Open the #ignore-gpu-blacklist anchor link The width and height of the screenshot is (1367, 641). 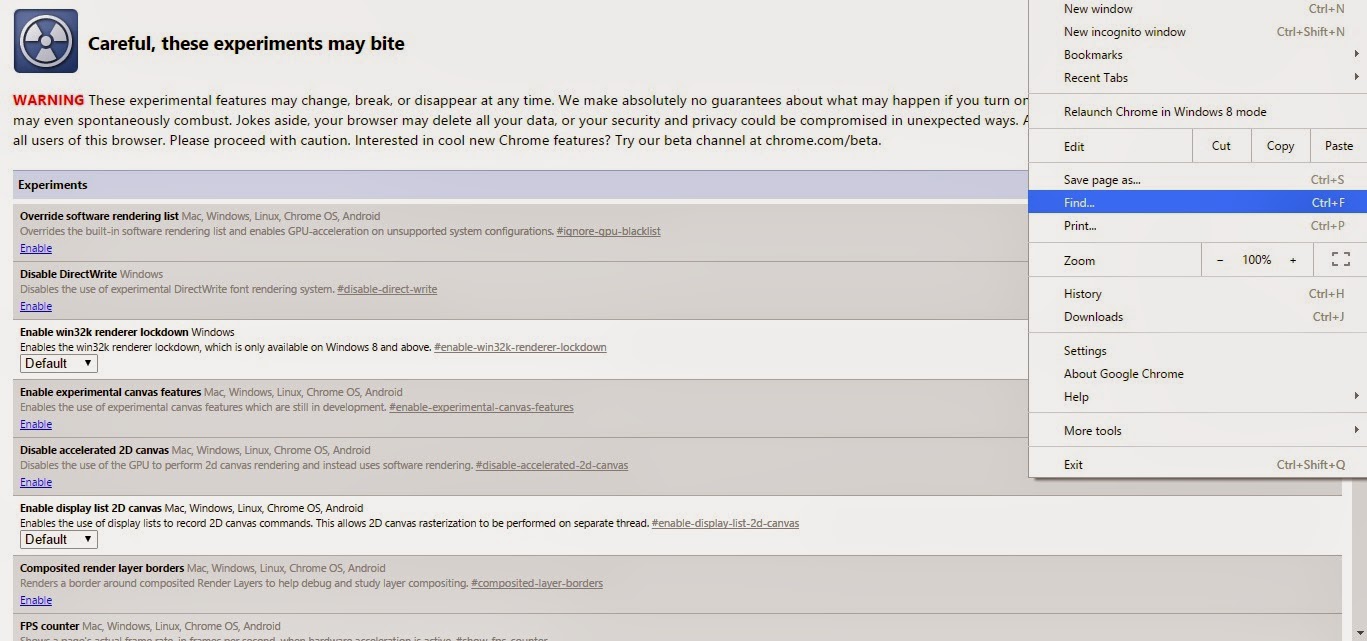click(x=608, y=231)
